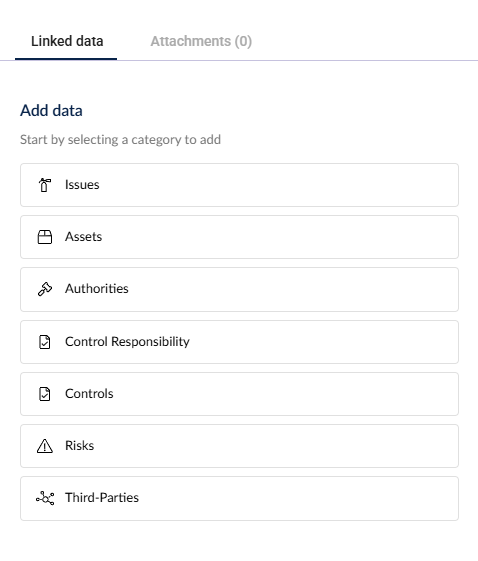The width and height of the screenshot is (478, 561).
Task: Click the 'Start by selecting a category' hint
Action: [120, 140]
